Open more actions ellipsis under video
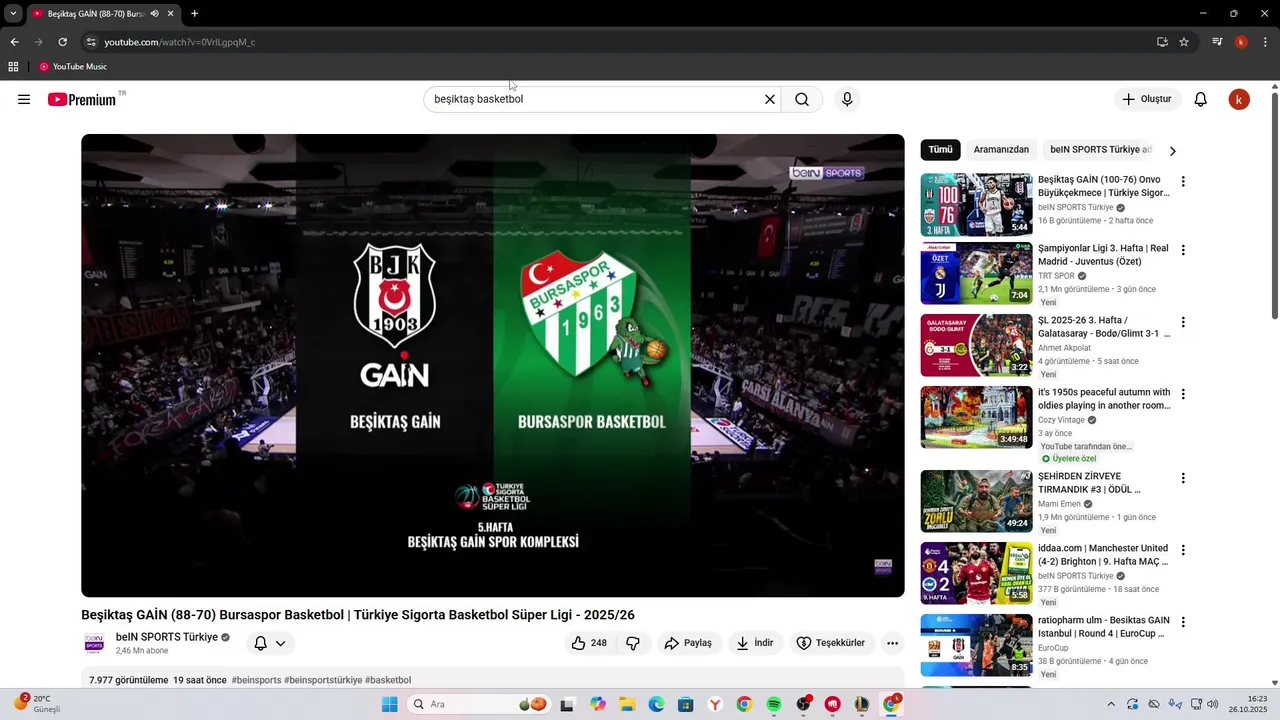Image resolution: width=1280 pixels, height=720 pixels. 893,643
